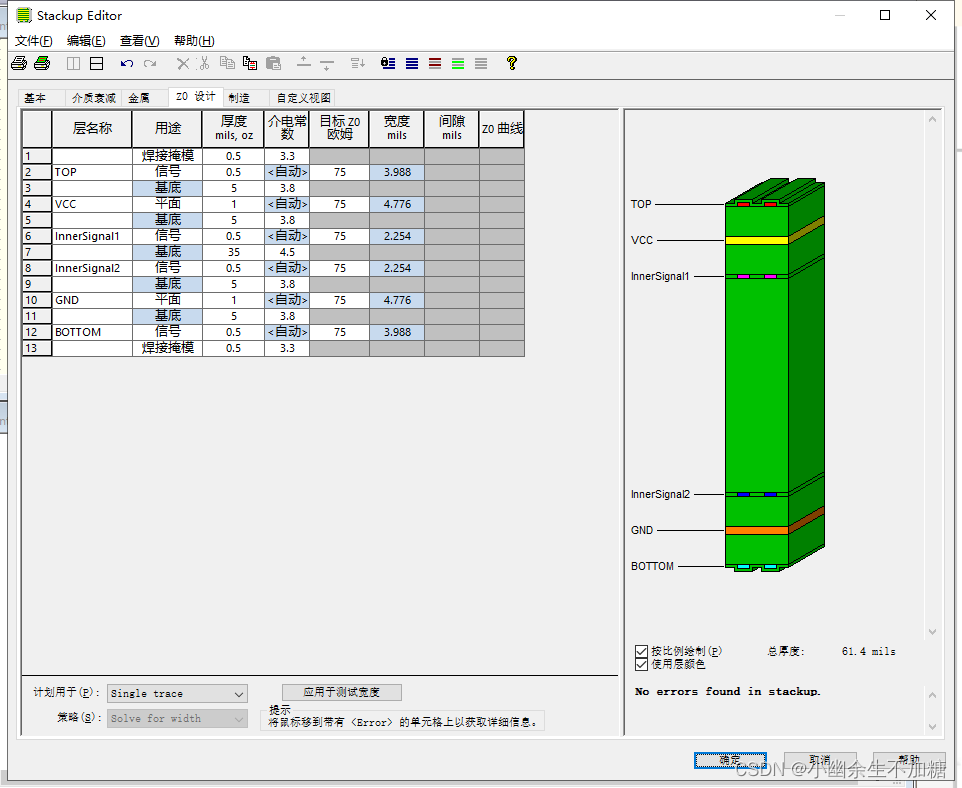Click the delete X icon
Screen dimensions: 962x788
coord(182,63)
